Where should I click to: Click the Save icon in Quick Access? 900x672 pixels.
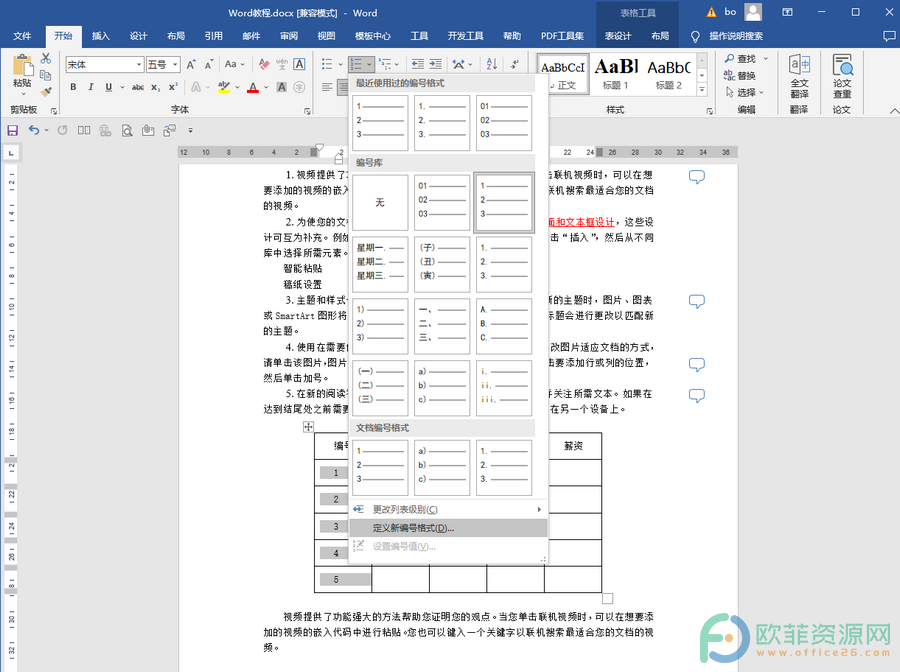coord(13,131)
